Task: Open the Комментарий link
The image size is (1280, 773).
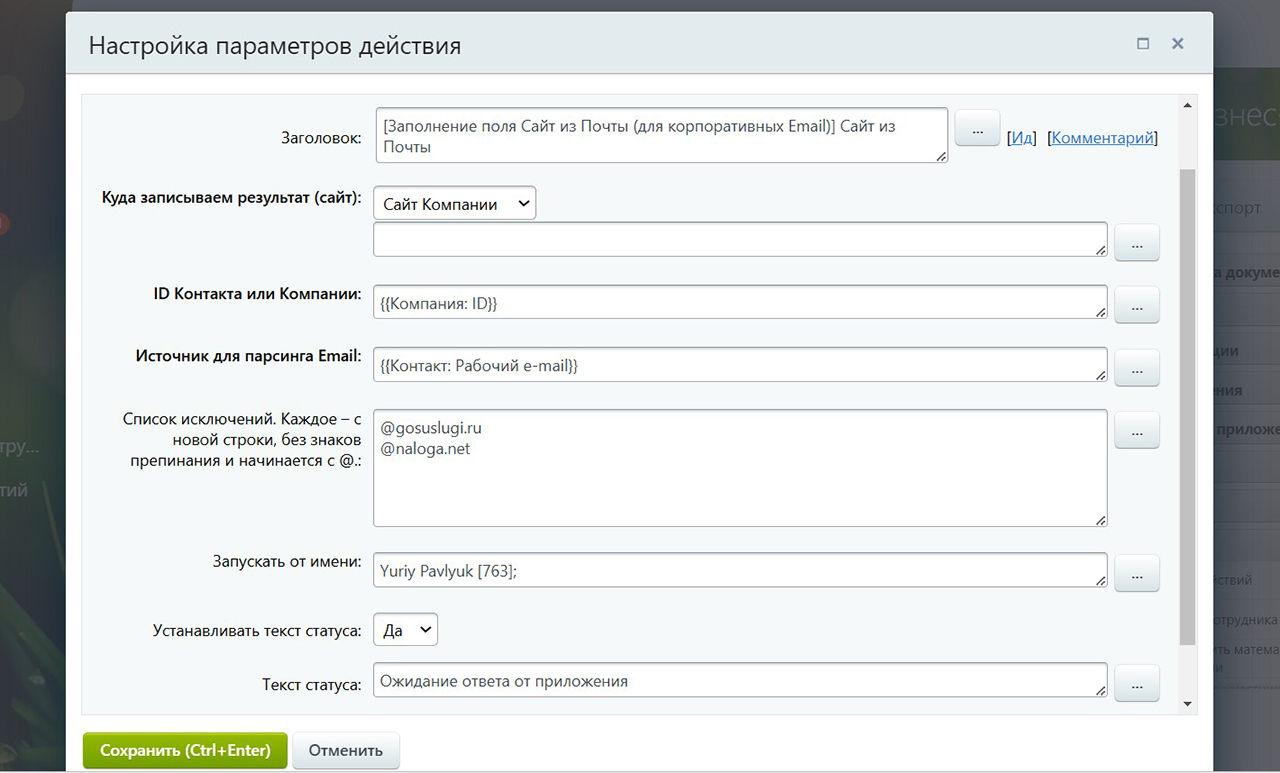Action: tap(1103, 138)
